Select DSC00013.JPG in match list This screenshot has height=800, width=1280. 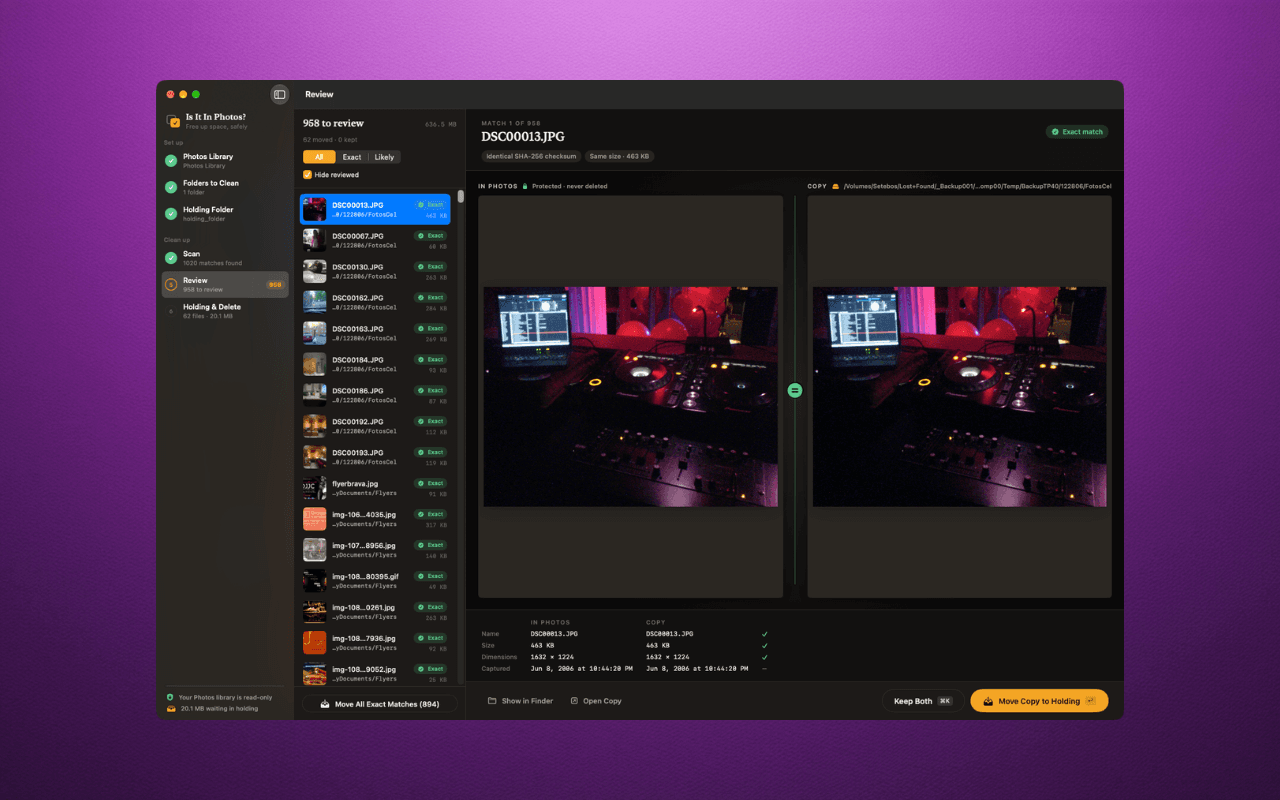[375, 209]
